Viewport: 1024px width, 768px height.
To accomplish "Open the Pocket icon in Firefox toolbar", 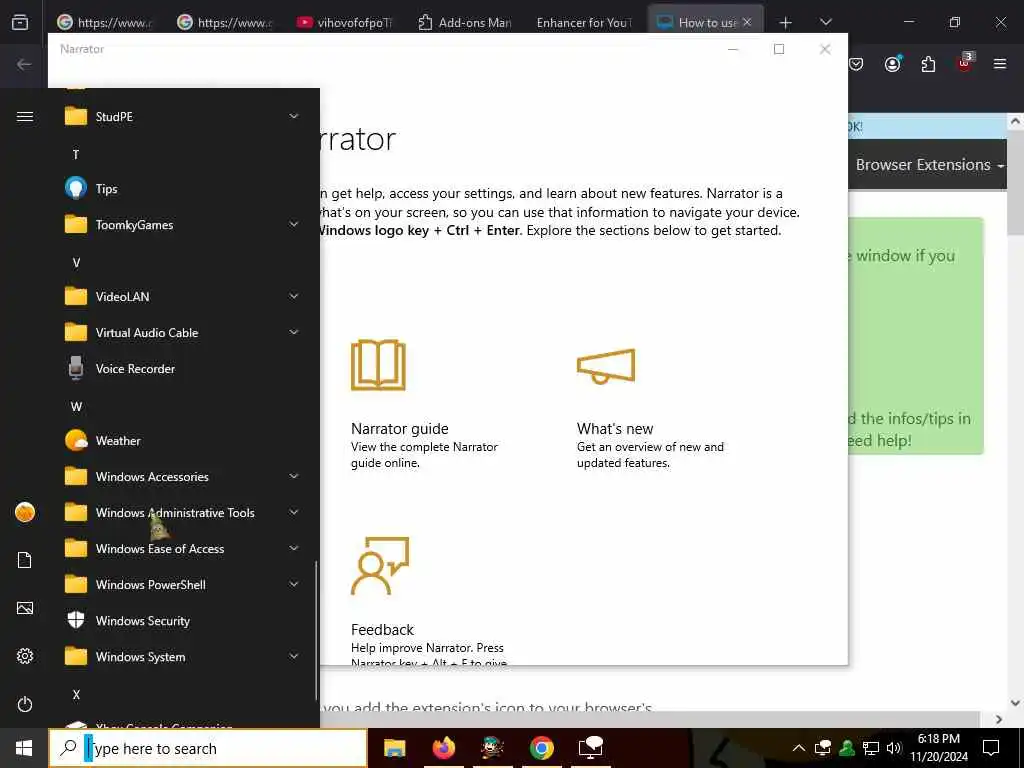I will (x=856, y=64).
